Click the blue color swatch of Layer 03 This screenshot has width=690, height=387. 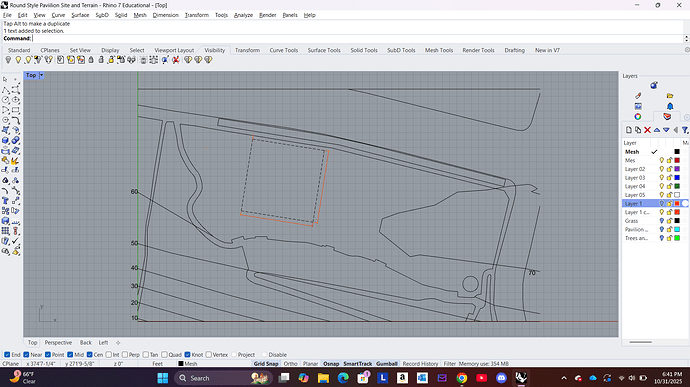click(677, 177)
